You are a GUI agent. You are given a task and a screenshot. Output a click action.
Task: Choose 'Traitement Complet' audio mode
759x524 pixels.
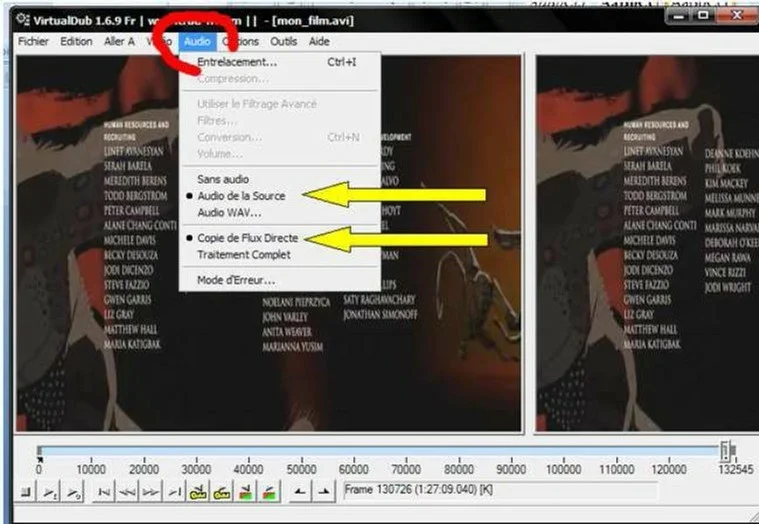click(243, 254)
